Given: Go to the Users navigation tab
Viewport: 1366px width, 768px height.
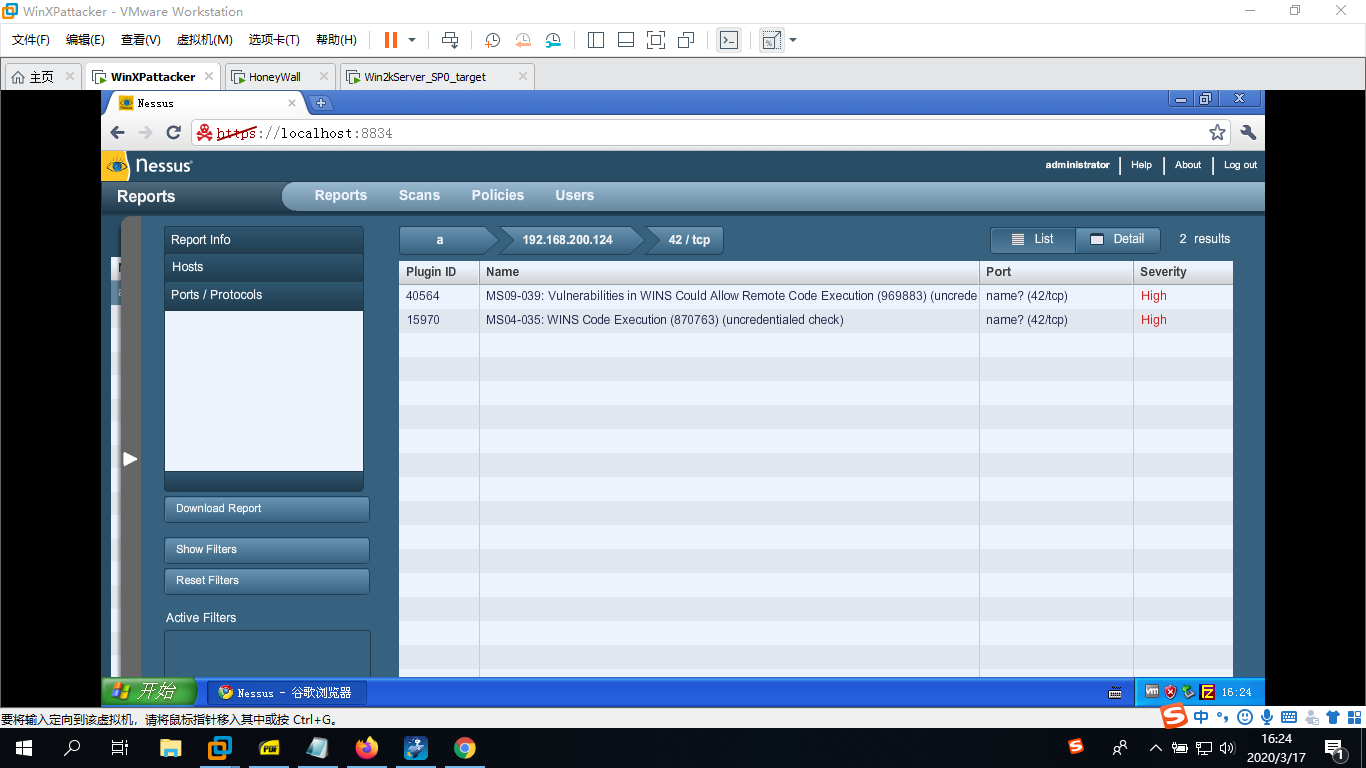Looking at the screenshot, I should [x=574, y=195].
